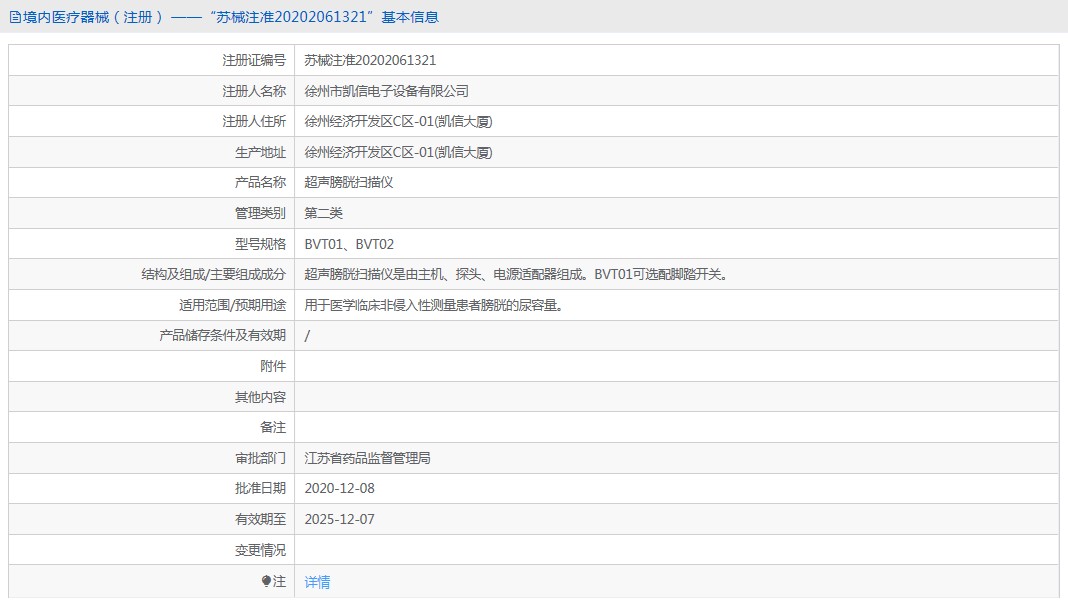Select address value in 注册人住所 row
Image resolution: width=1068 pixels, height=605 pixels.
398,121
